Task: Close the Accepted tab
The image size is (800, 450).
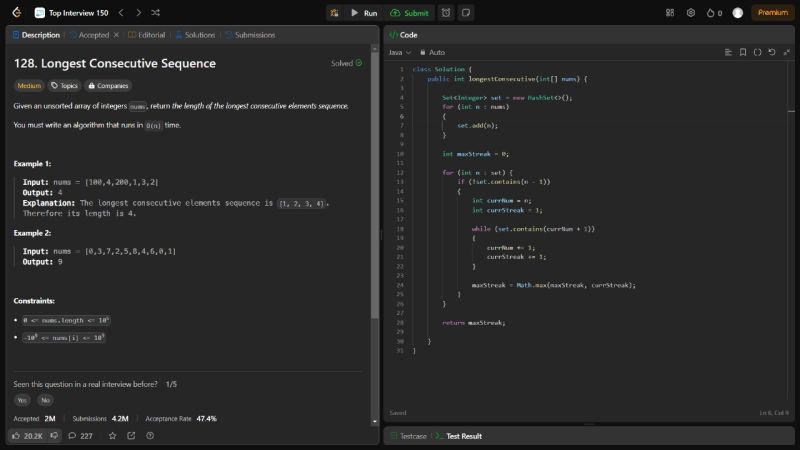Action: pos(116,35)
